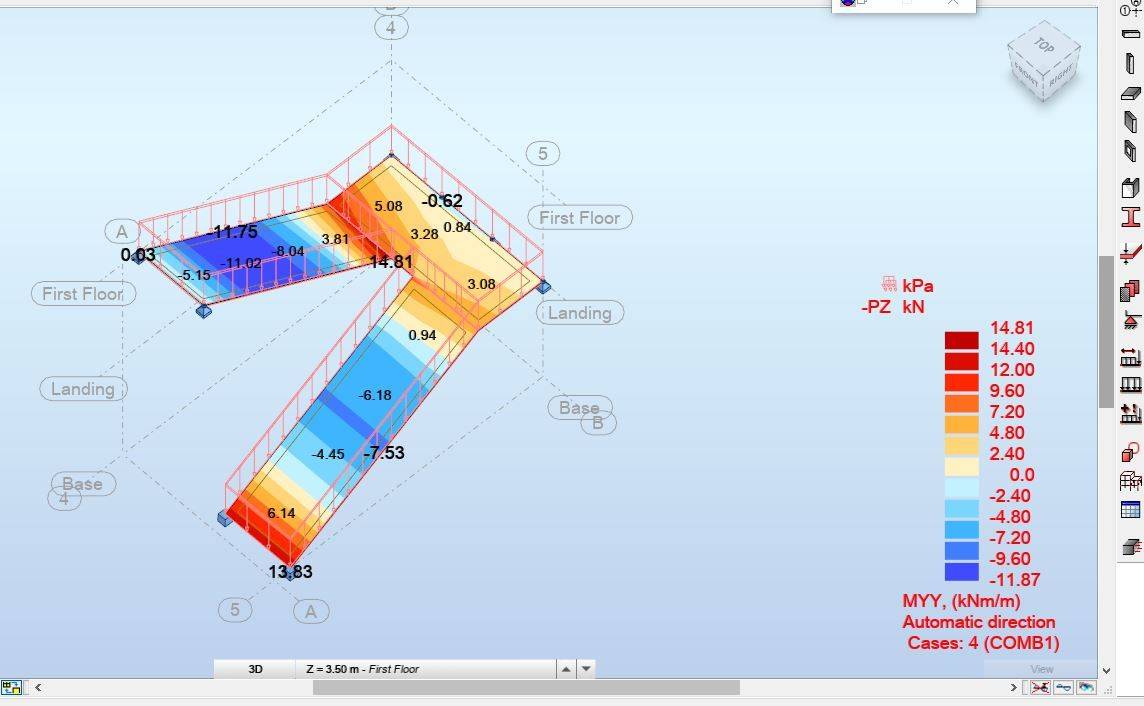The width and height of the screenshot is (1144, 706).
Task: Open the thickness definition tool
Action: click(x=1131, y=290)
